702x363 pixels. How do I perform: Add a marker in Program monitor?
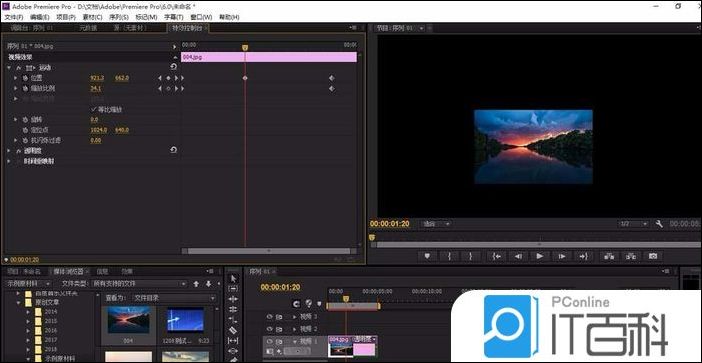pyautogui.click(x=428, y=256)
